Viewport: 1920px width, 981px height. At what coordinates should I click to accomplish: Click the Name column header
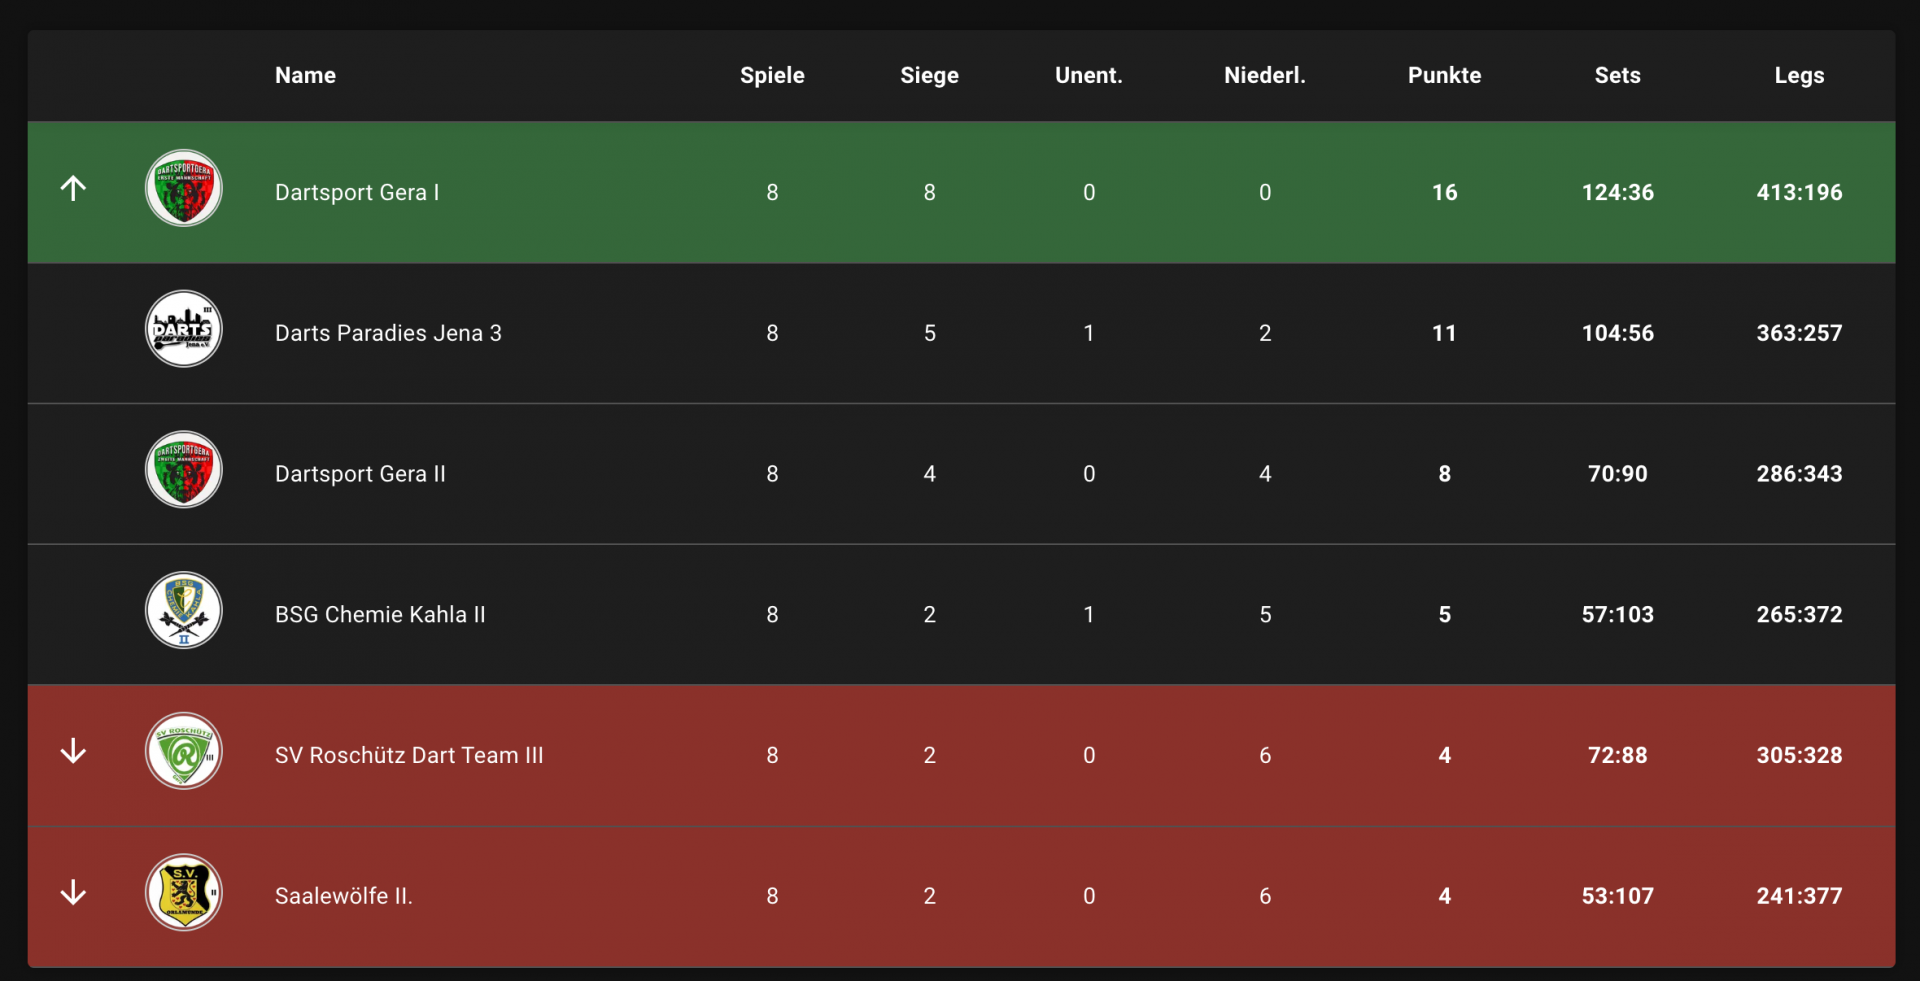pos(305,75)
